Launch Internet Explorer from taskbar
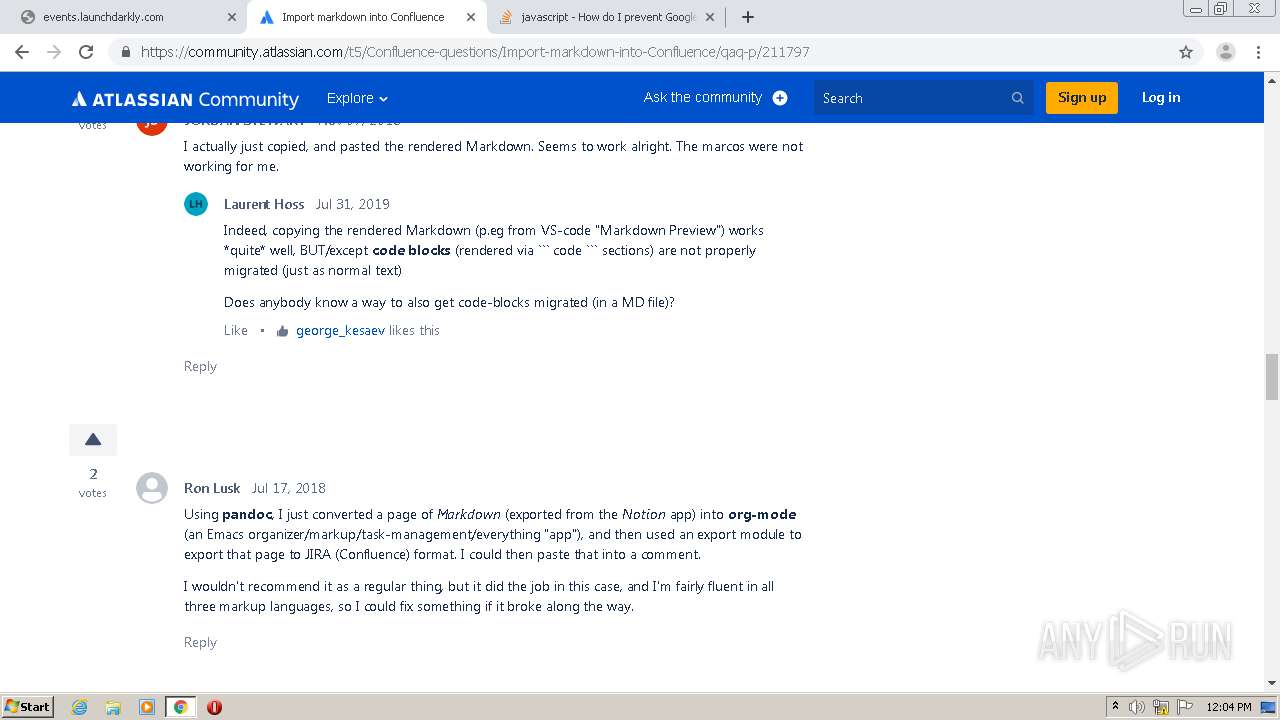This screenshot has height=720, width=1280. coord(80,707)
